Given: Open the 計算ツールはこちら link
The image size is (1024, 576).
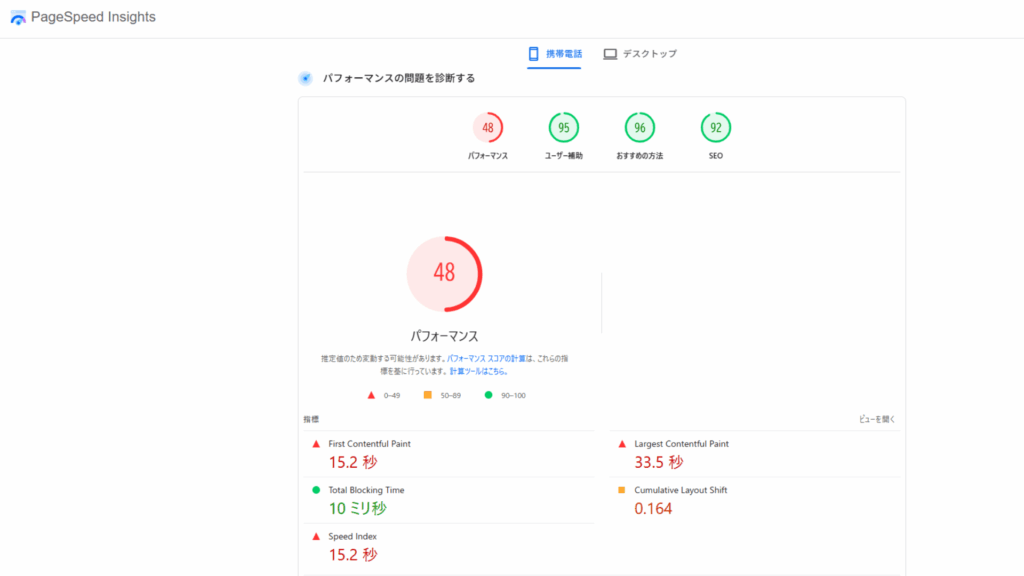Looking at the screenshot, I should [478, 371].
